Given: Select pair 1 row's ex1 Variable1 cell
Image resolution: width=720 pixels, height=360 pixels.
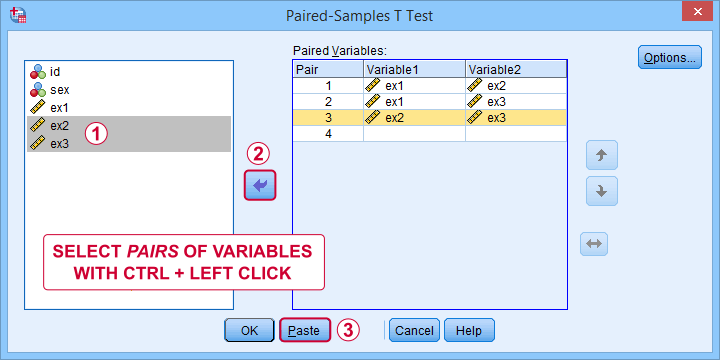Looking at the screenshot, I should coord(414,85).
